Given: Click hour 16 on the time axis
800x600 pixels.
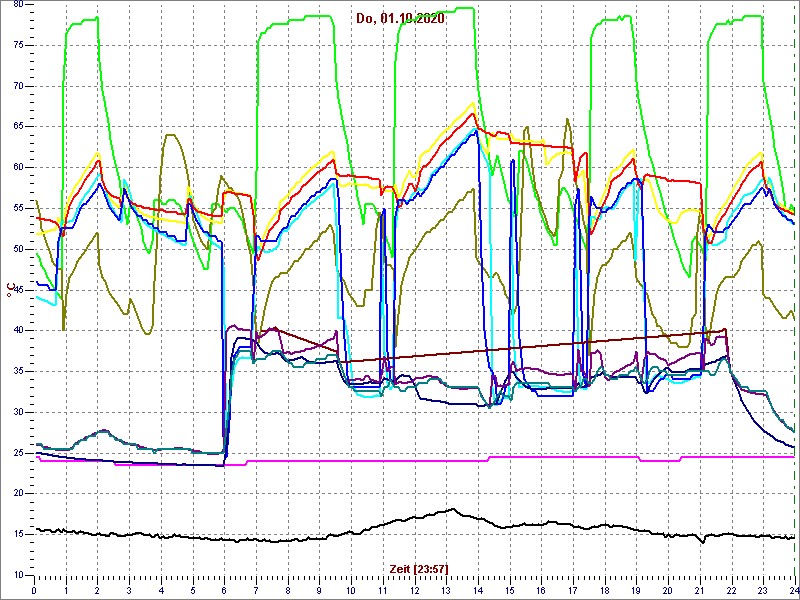Looking at the screenshot, I should click(x=541, y=590).
